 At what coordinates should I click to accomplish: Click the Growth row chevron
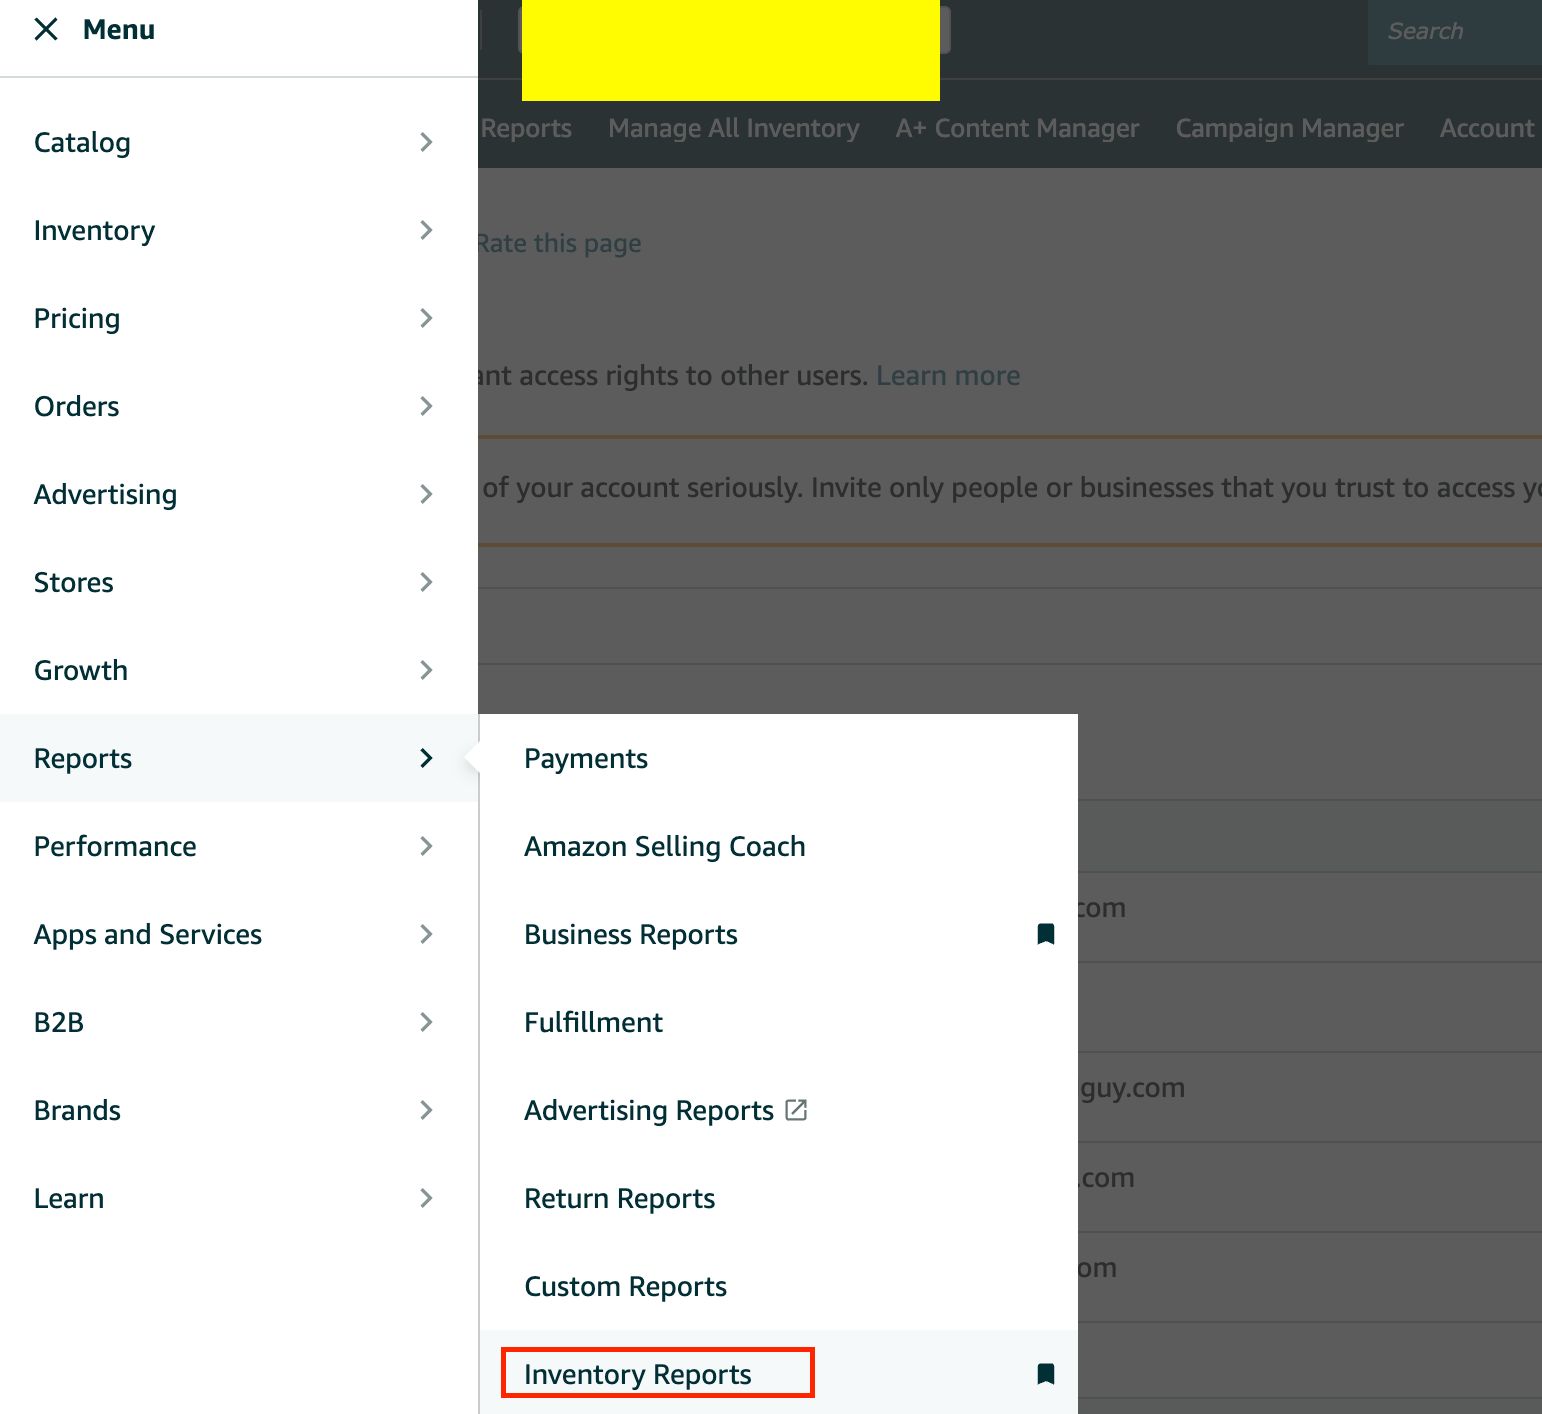pyautogui.click(x=426, y=670)
